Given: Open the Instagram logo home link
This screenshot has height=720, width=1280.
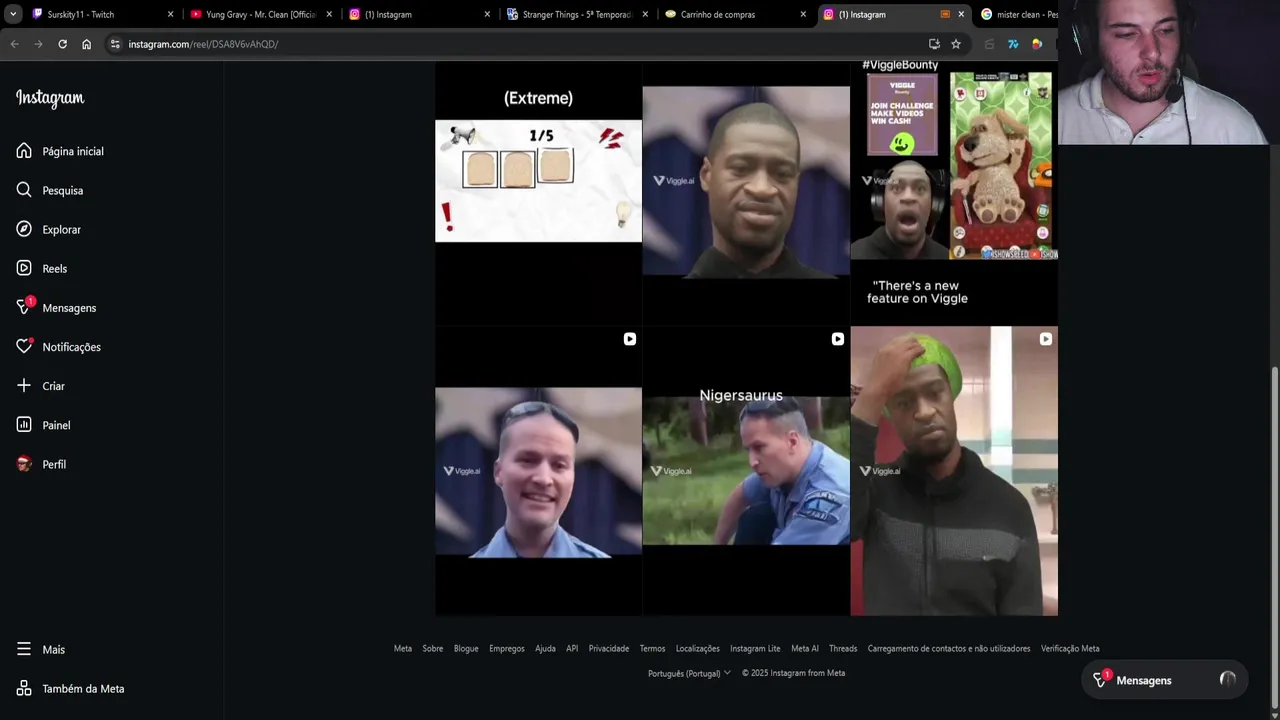Looking at the screenshot, I should click(x=50, y=98).
